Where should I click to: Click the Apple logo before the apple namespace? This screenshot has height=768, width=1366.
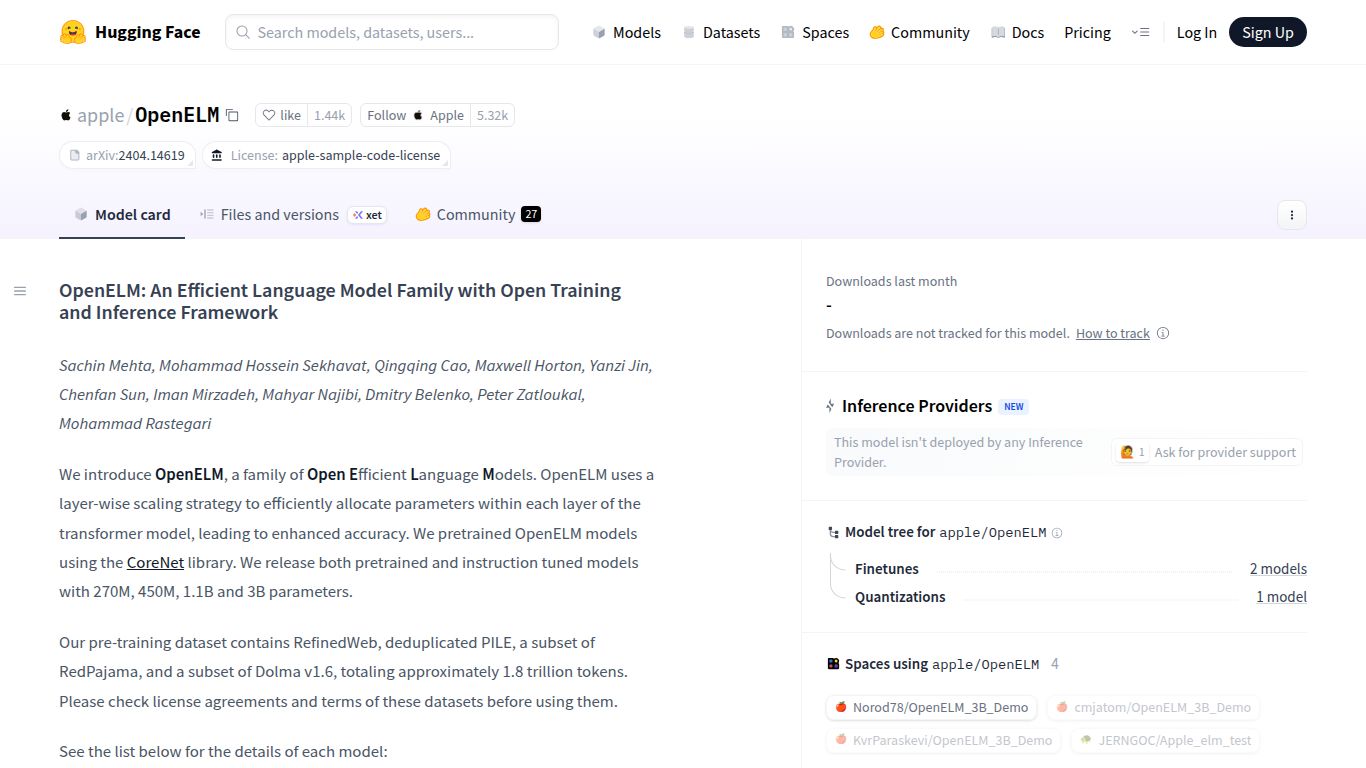click(x=66, y=115)
